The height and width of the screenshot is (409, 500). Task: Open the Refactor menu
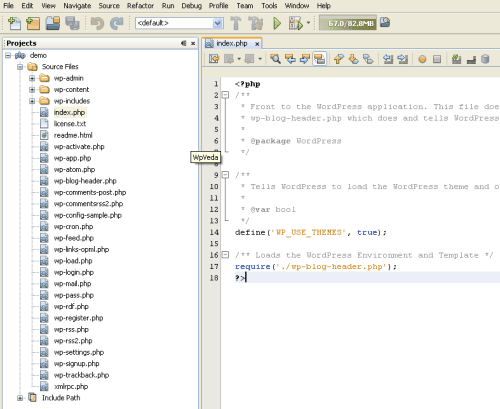[x=140, y=6]
